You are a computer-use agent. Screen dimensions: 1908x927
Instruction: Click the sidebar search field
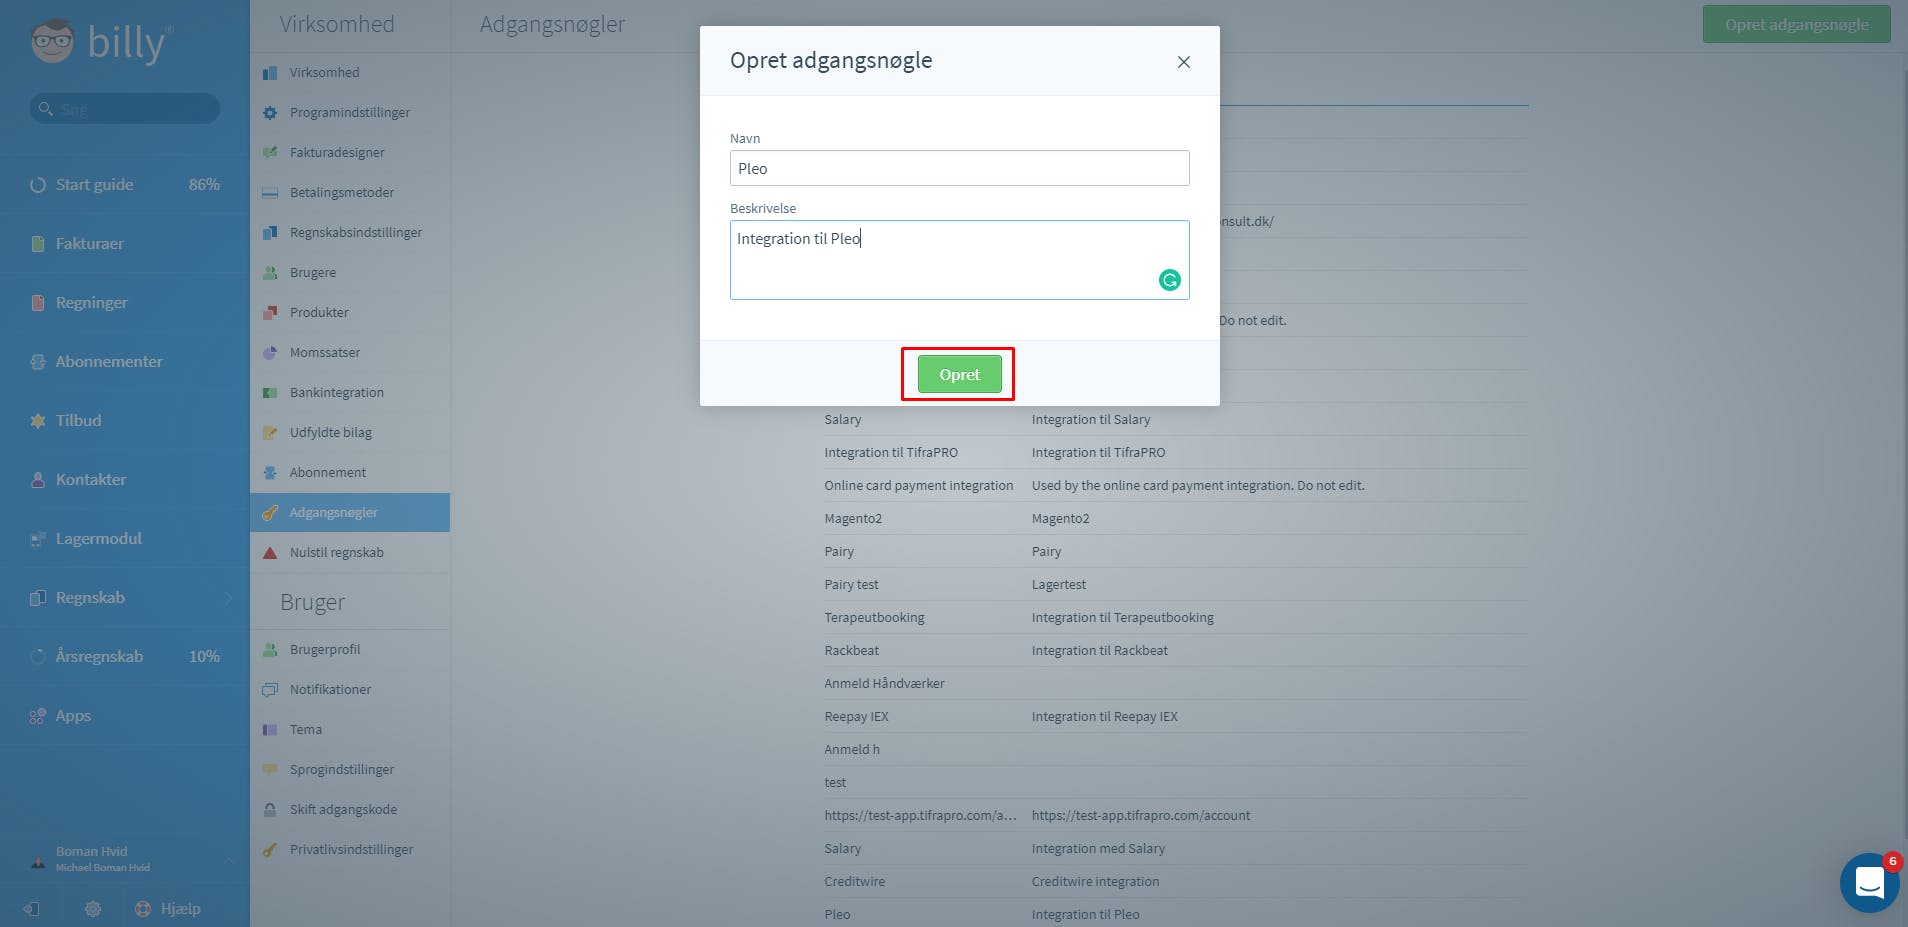[125, 108]
